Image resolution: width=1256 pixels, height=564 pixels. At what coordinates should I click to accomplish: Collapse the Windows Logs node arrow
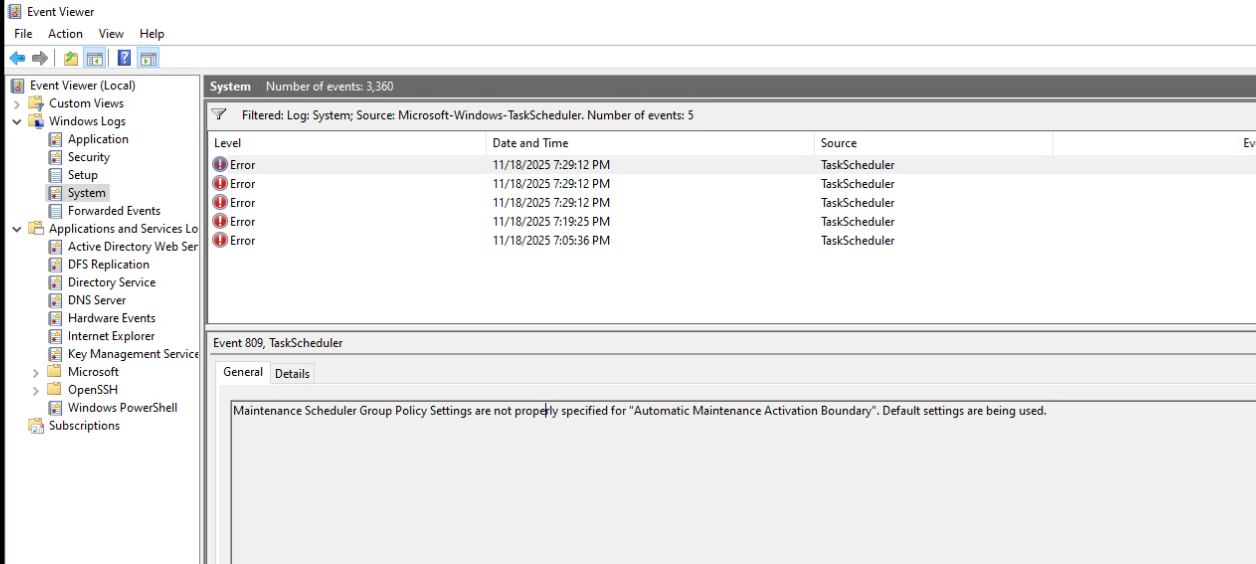(x=17, y=121)
